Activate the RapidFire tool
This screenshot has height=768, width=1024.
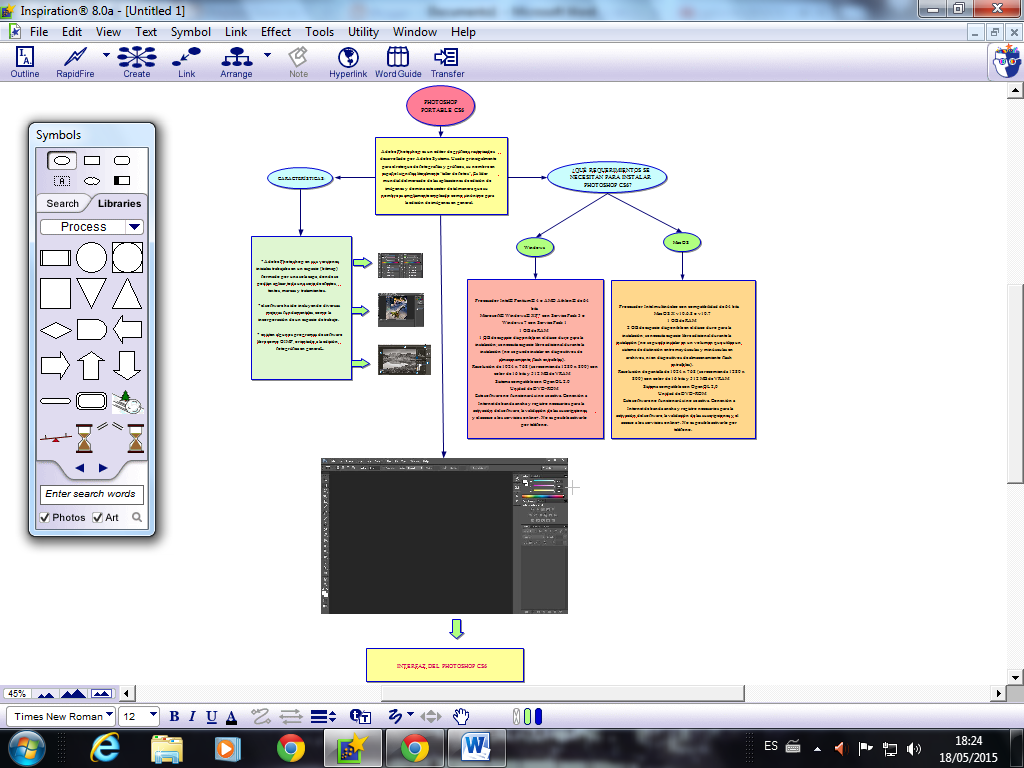(75, 63)
